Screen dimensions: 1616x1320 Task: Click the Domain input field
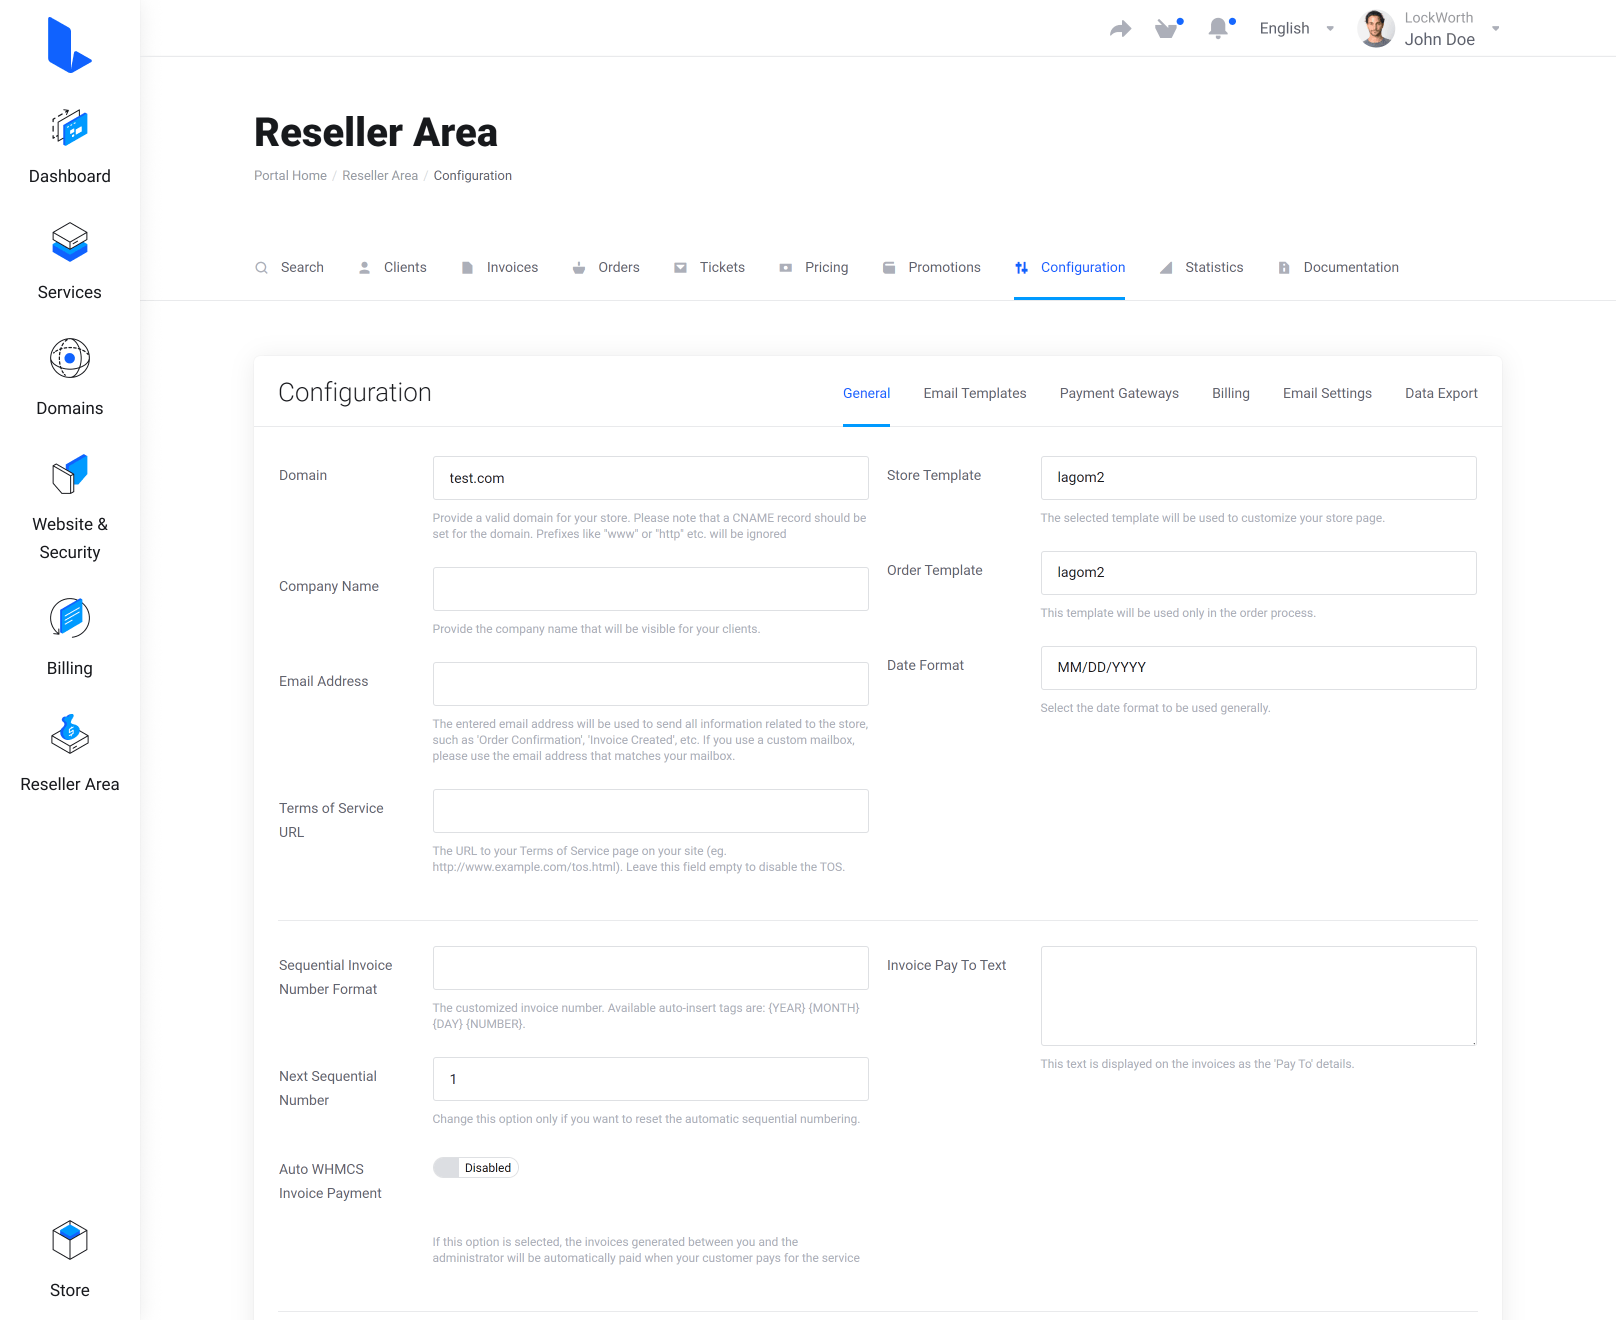(x=650, y=478)
